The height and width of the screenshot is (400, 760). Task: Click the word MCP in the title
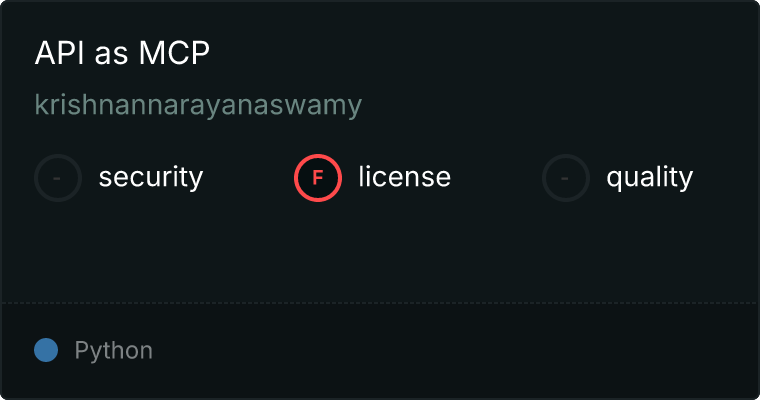pyautogui.click(x=174, y=52)
